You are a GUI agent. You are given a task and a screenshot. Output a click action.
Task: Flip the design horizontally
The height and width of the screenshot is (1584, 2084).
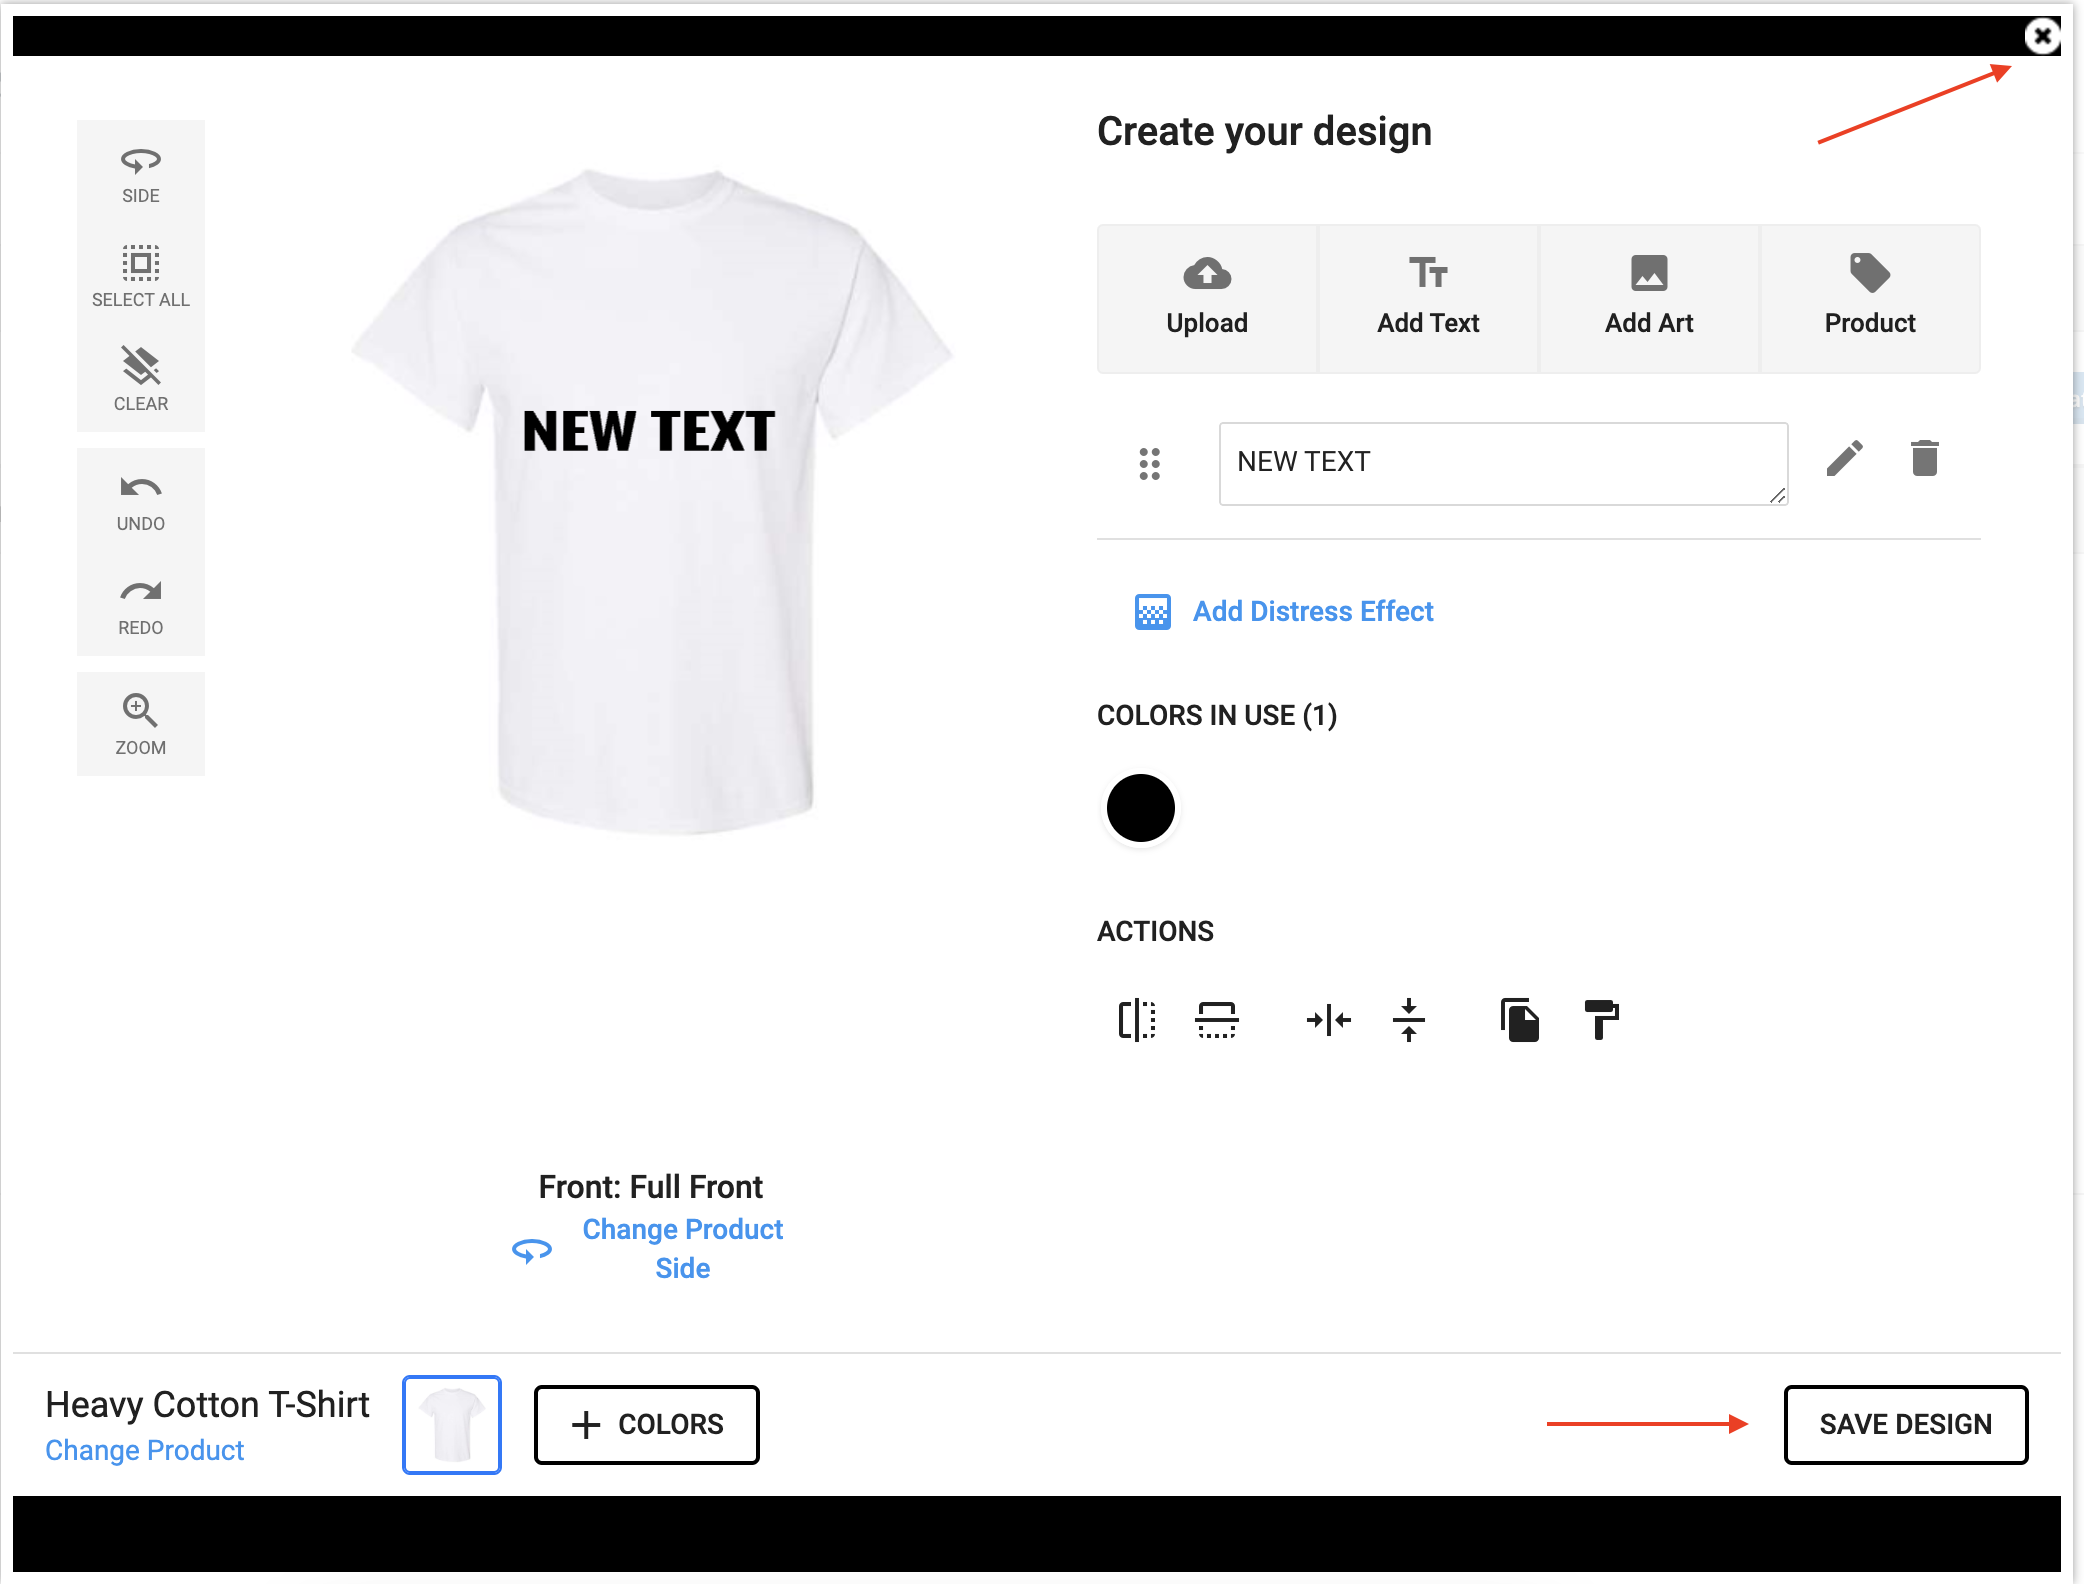1136,1020
